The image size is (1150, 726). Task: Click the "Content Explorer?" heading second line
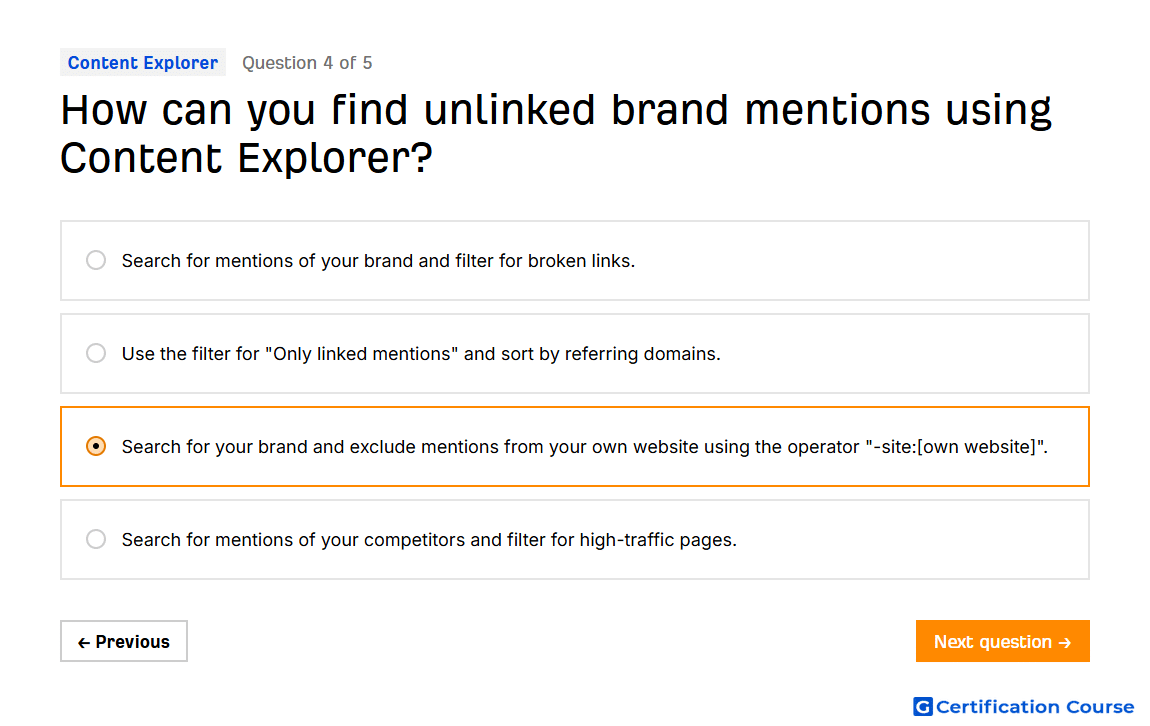coord(246,158)
